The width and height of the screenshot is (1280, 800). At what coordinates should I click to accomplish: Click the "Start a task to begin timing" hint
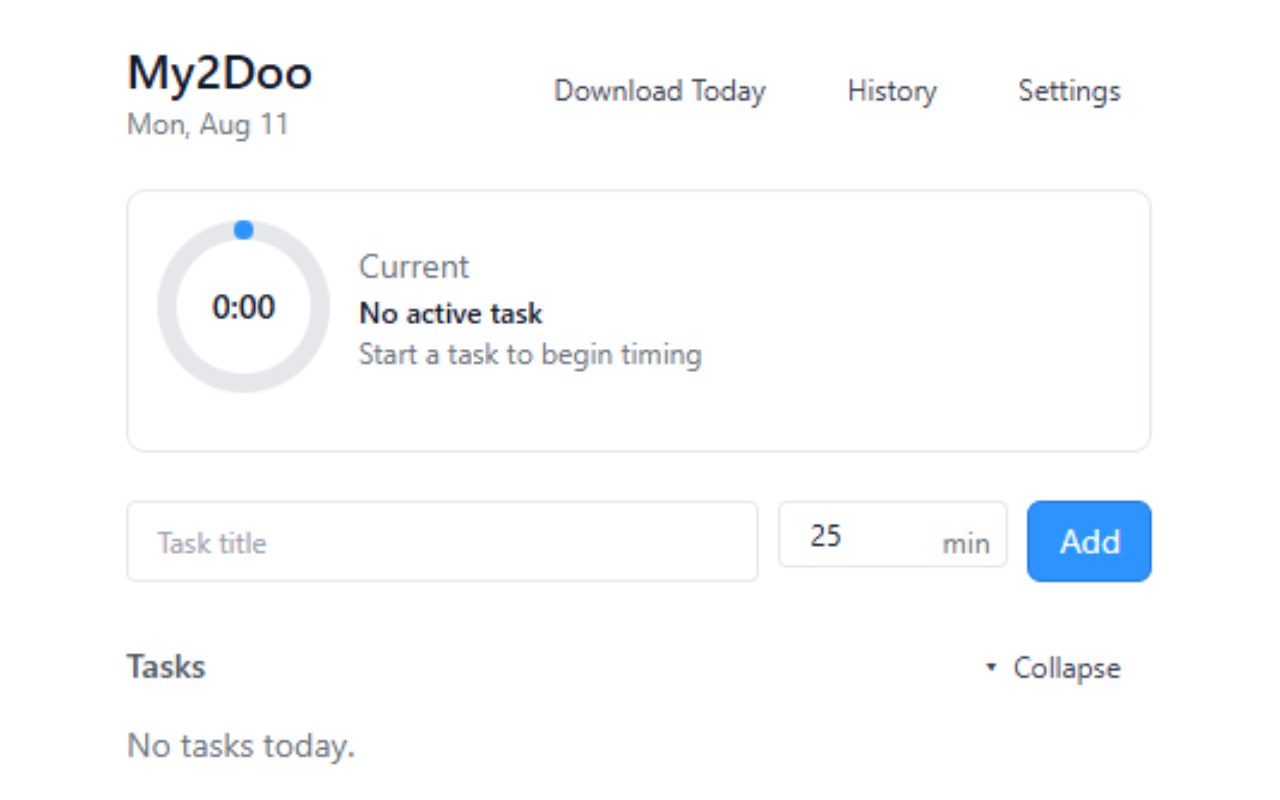530,354
